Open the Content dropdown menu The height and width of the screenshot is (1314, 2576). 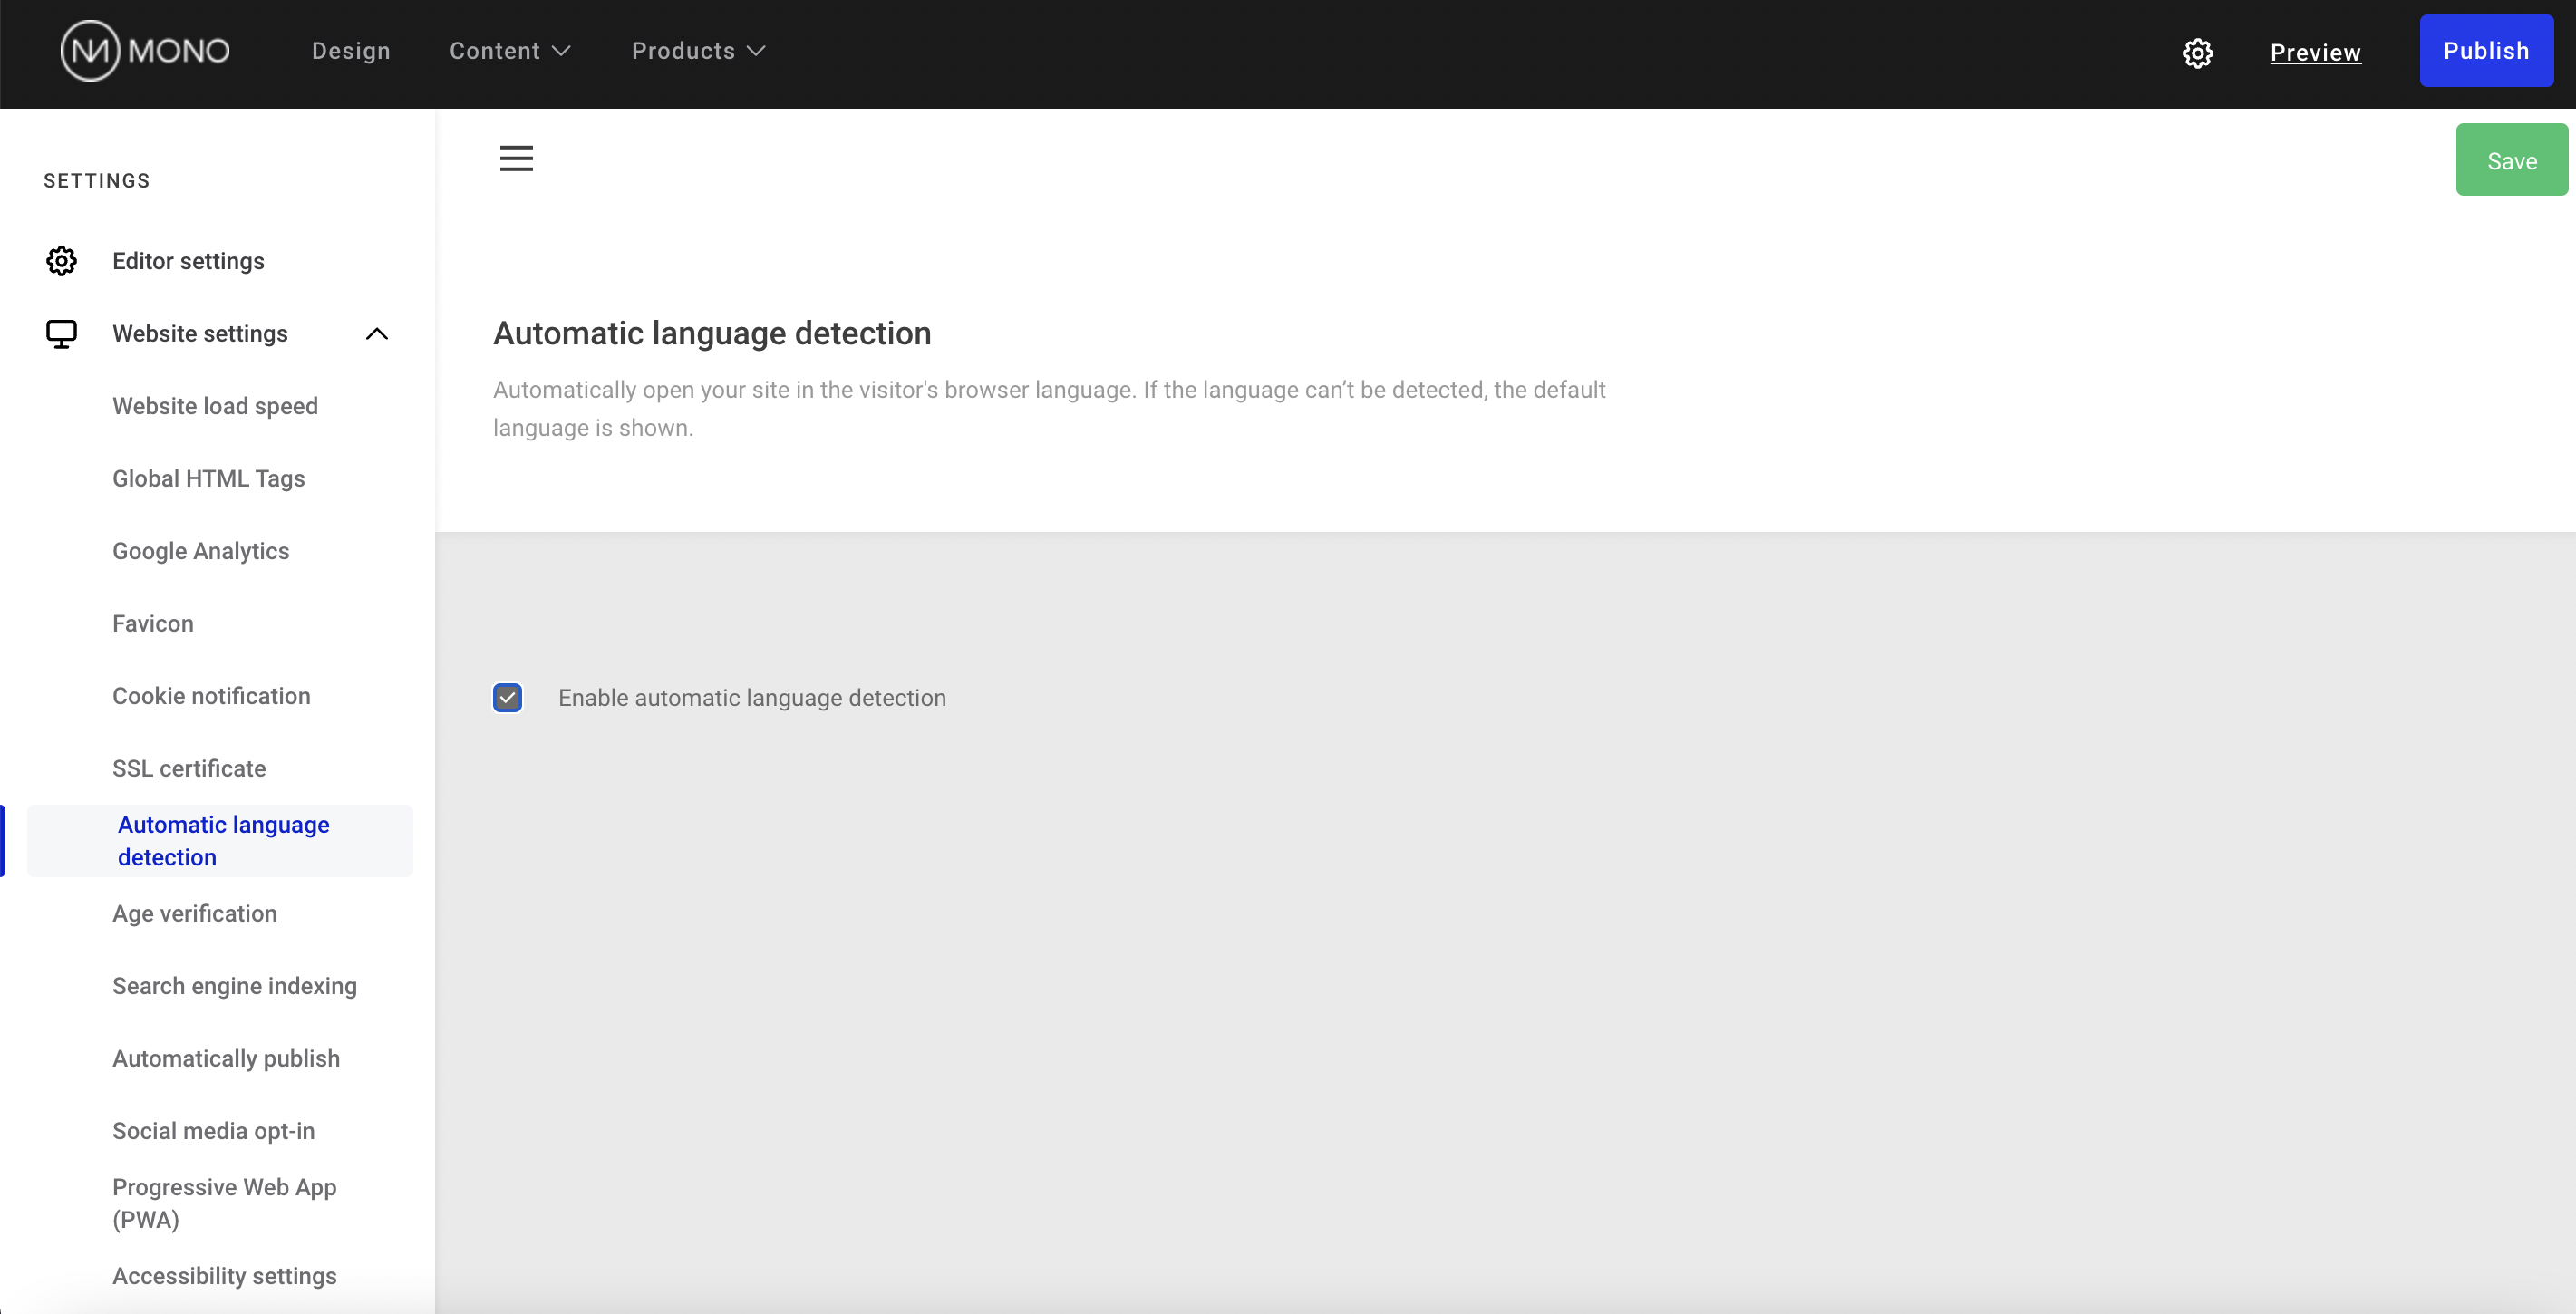(x=510, y=51)
